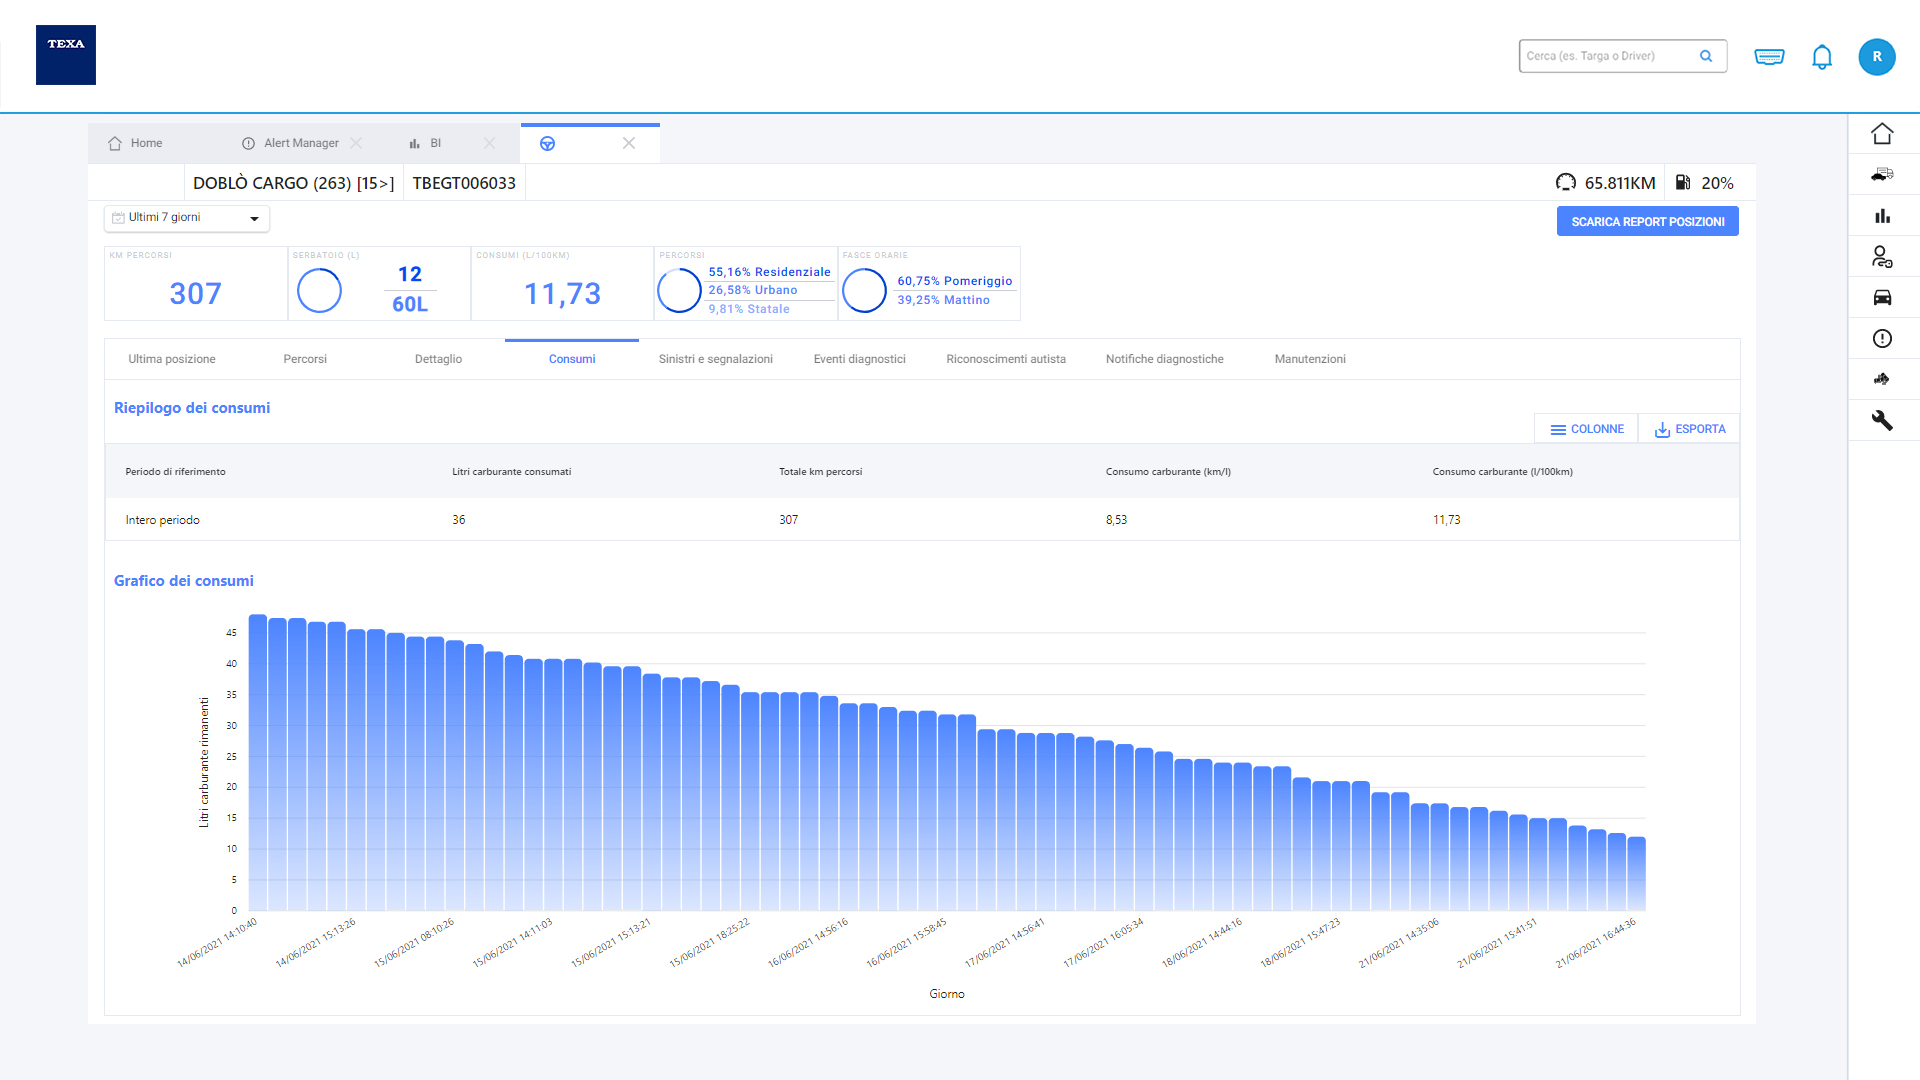
Task: Sort by Consumo carburante (l/100km) column
Action: 1502,472
